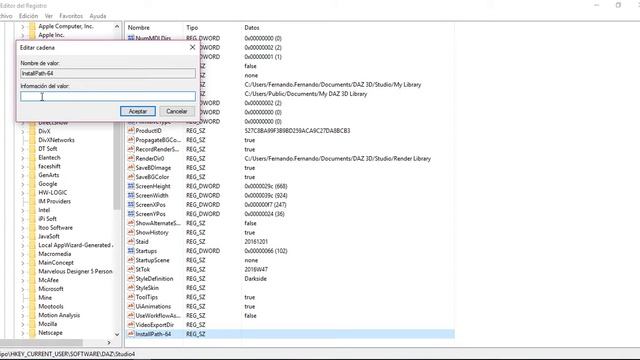This screenshot has height=360, width=640.
Task: Select the Motion Analysis key
Action: tap(59, 315)
